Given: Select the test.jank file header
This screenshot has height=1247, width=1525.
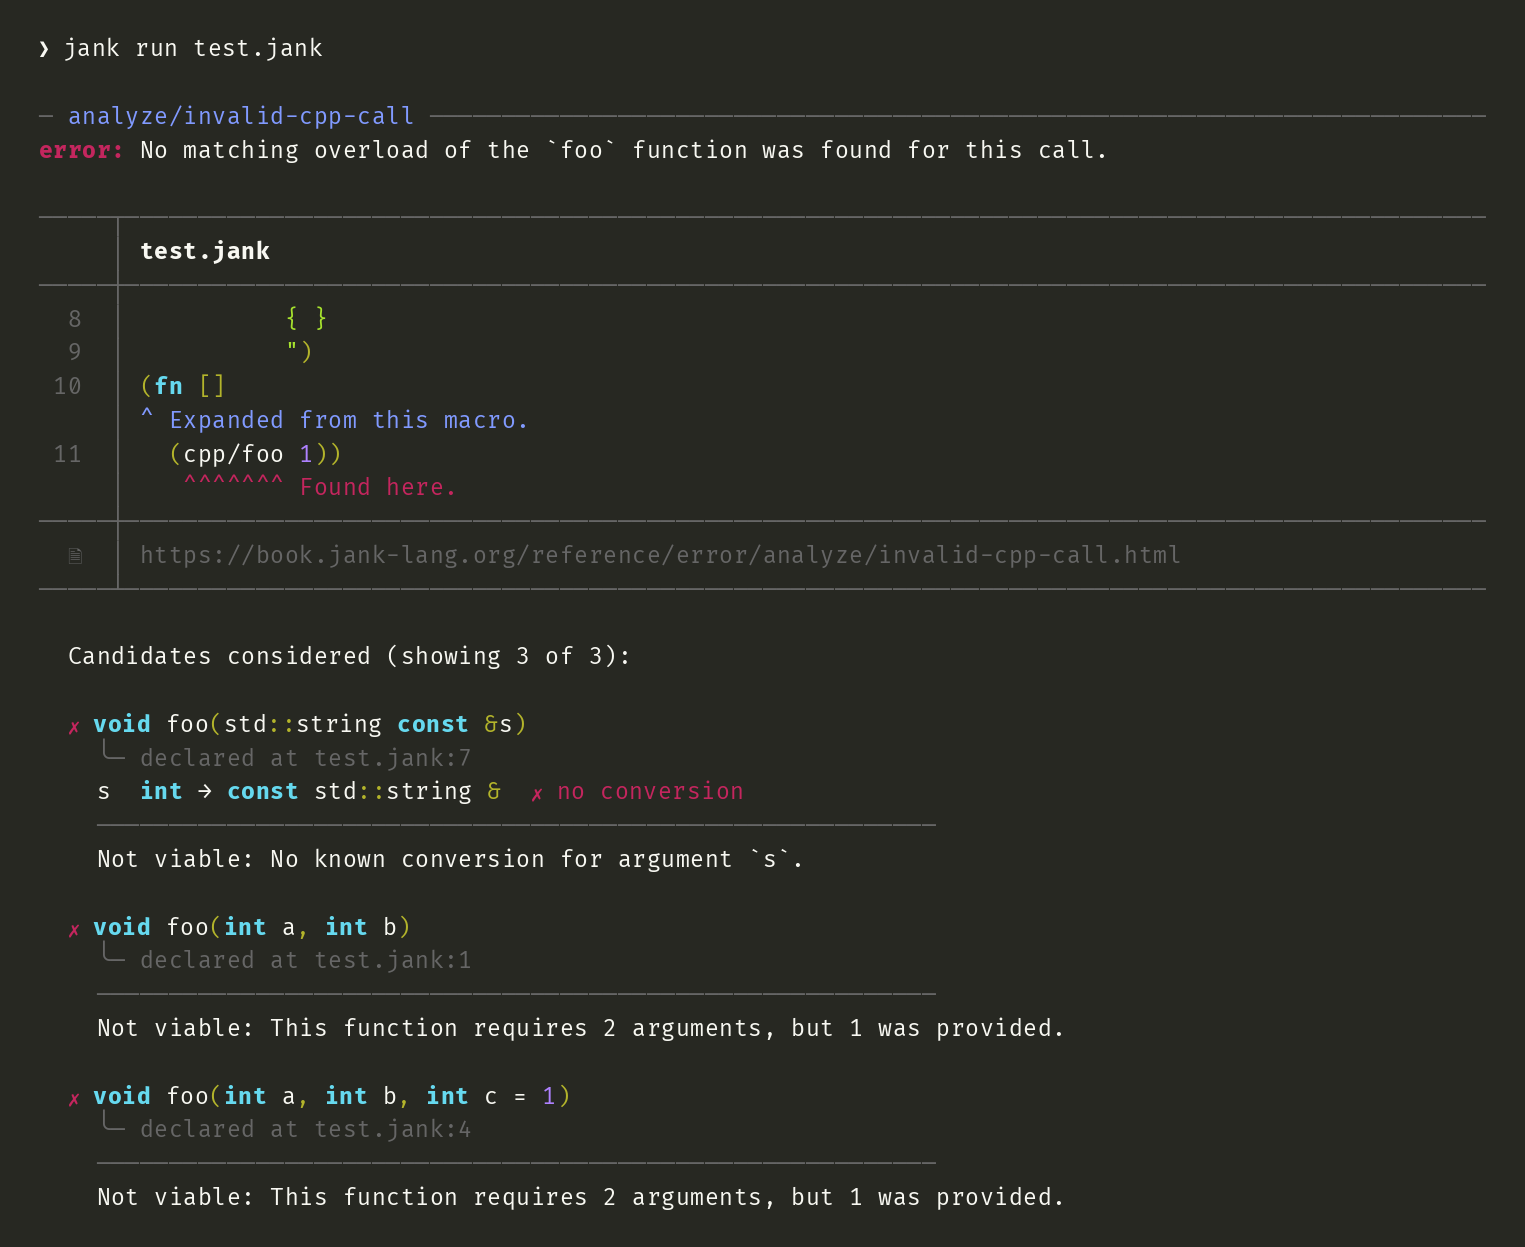Looking at the screenshot, I should coord(205,251).
